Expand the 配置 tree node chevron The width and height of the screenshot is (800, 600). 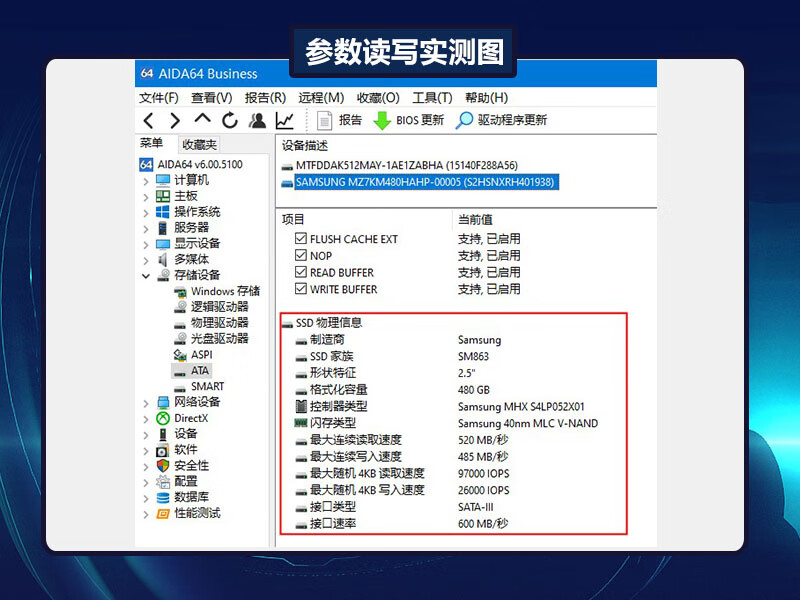coord(146,482)
